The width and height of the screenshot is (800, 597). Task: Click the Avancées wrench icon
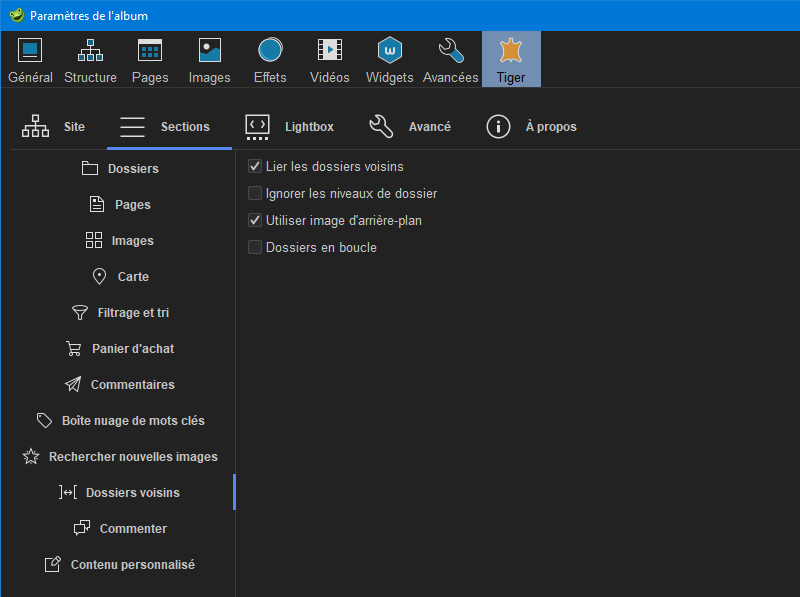pos(450,49)
